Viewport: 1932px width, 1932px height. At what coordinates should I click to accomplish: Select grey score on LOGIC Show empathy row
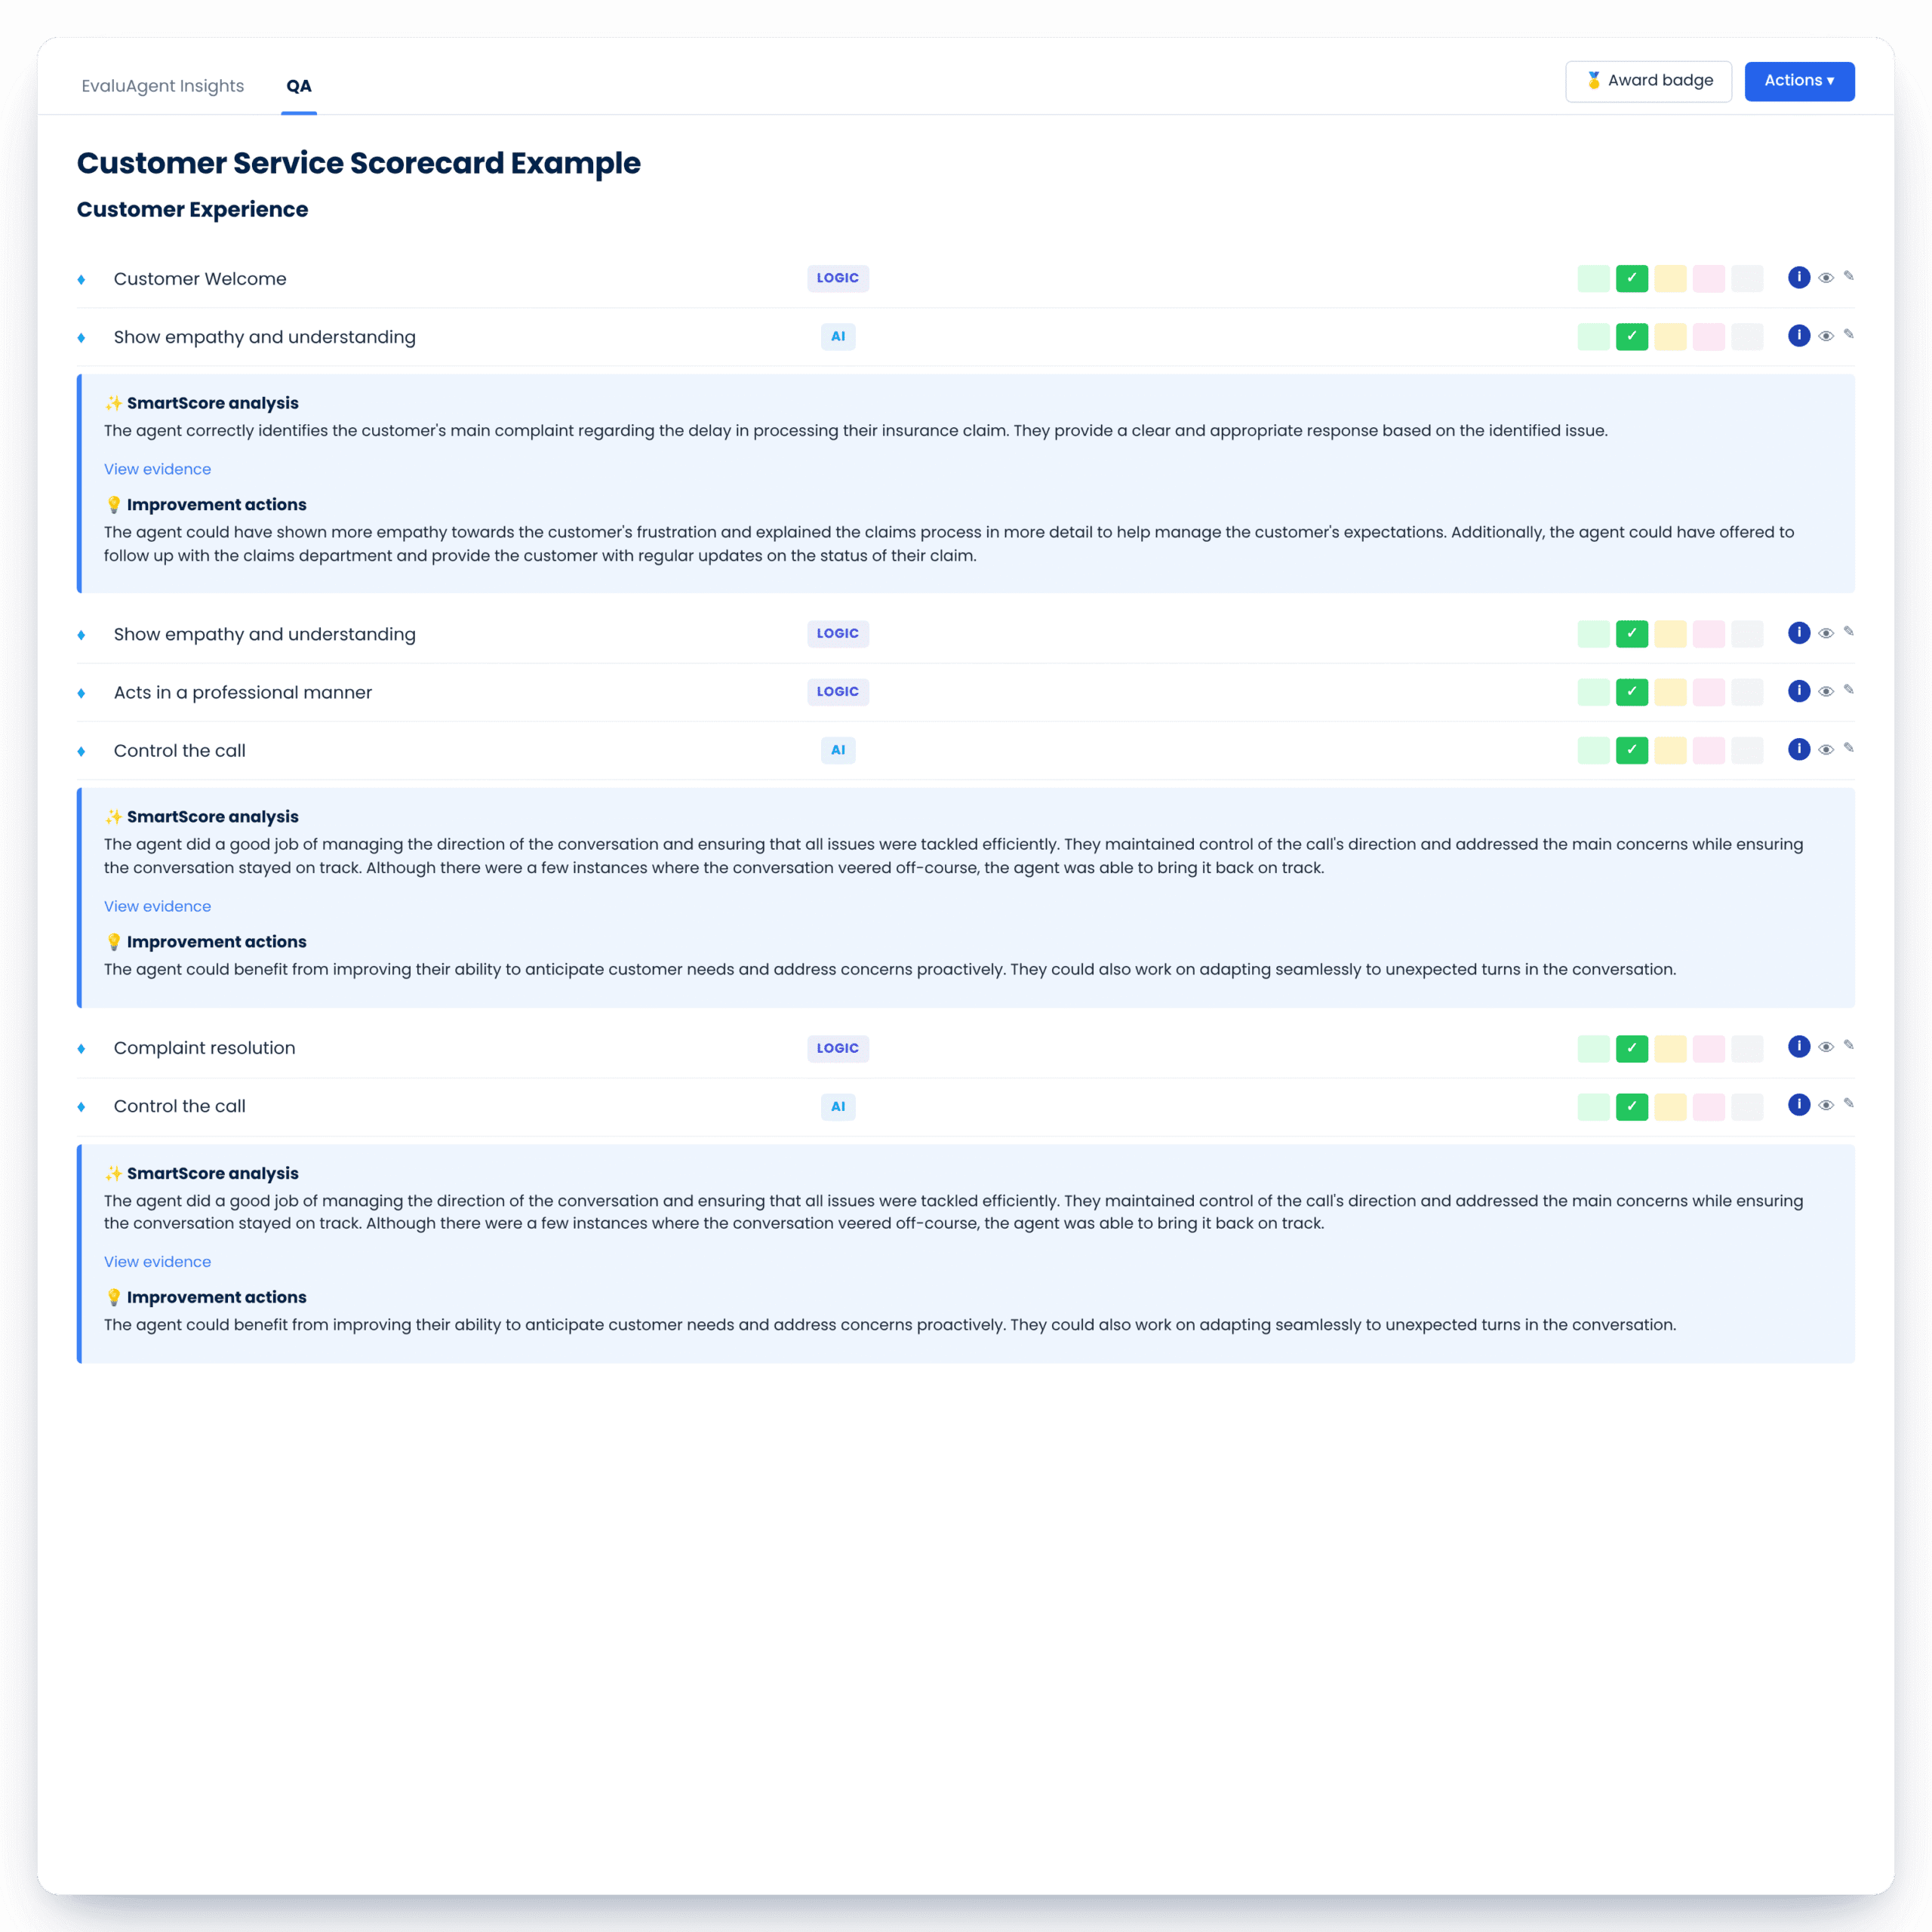[x=1746, y=633]
